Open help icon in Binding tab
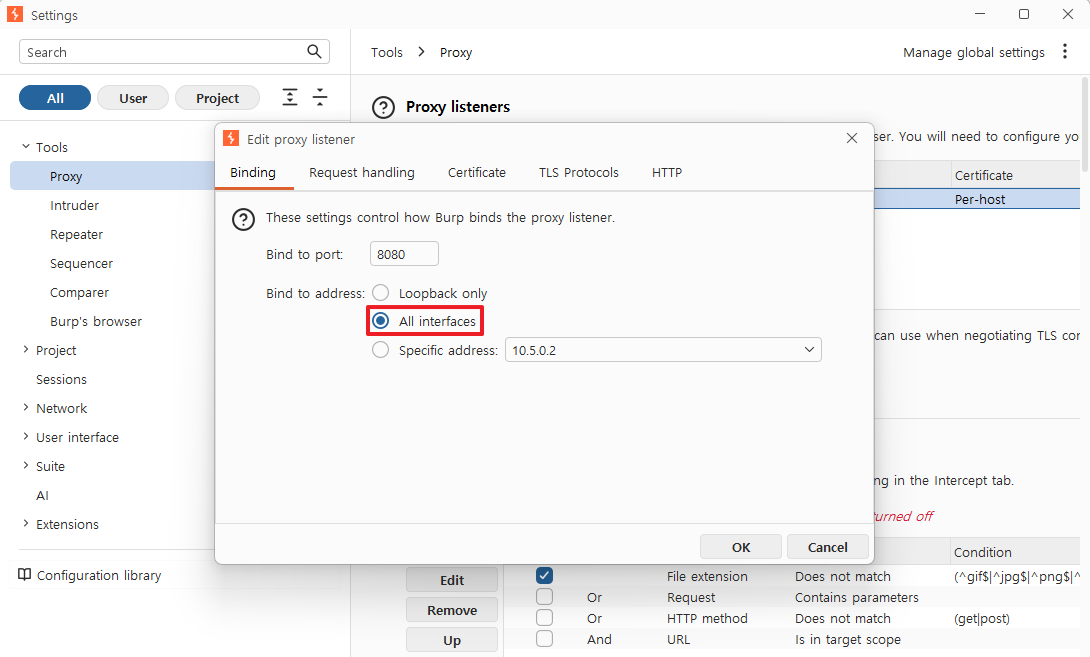The width and height of the screenshot is (1090, 657). pyautogui.click(x=243, y=220)
